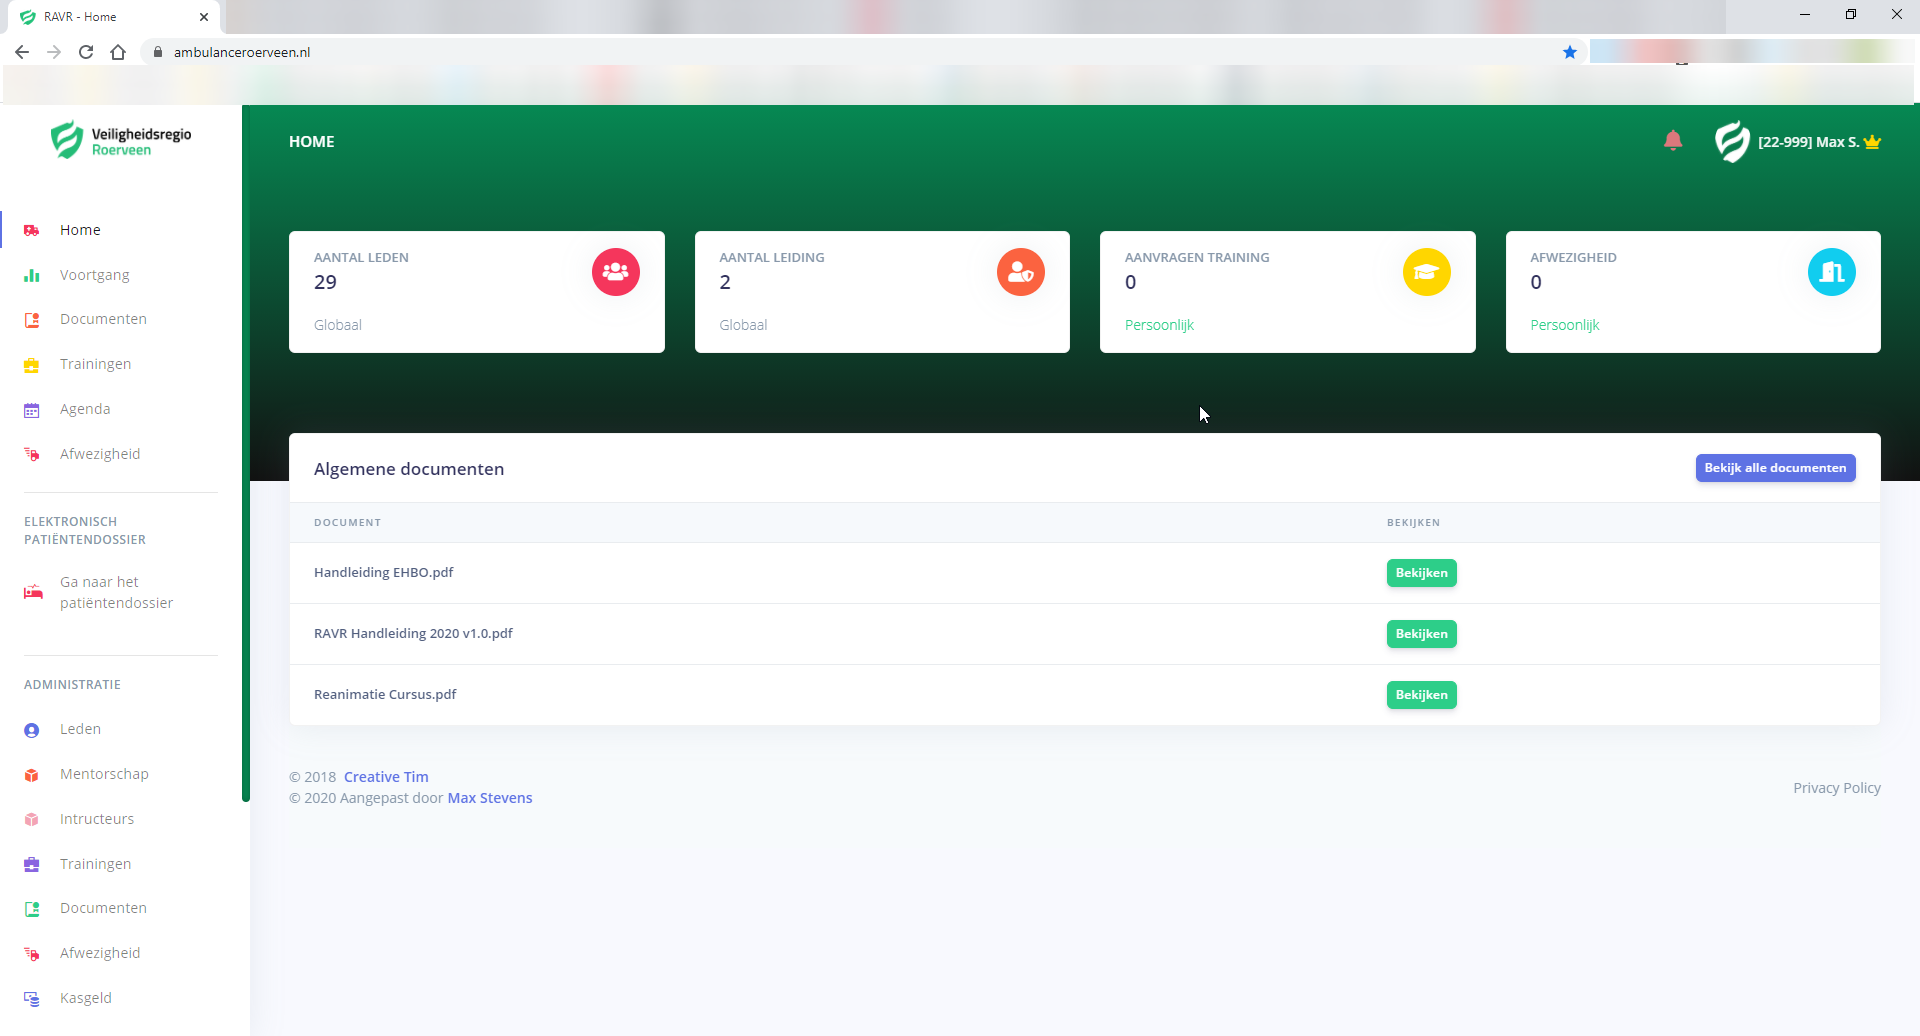
Task: View Handleiding EHBO.pdf with Bekijken button
Action: [1421, 573]
